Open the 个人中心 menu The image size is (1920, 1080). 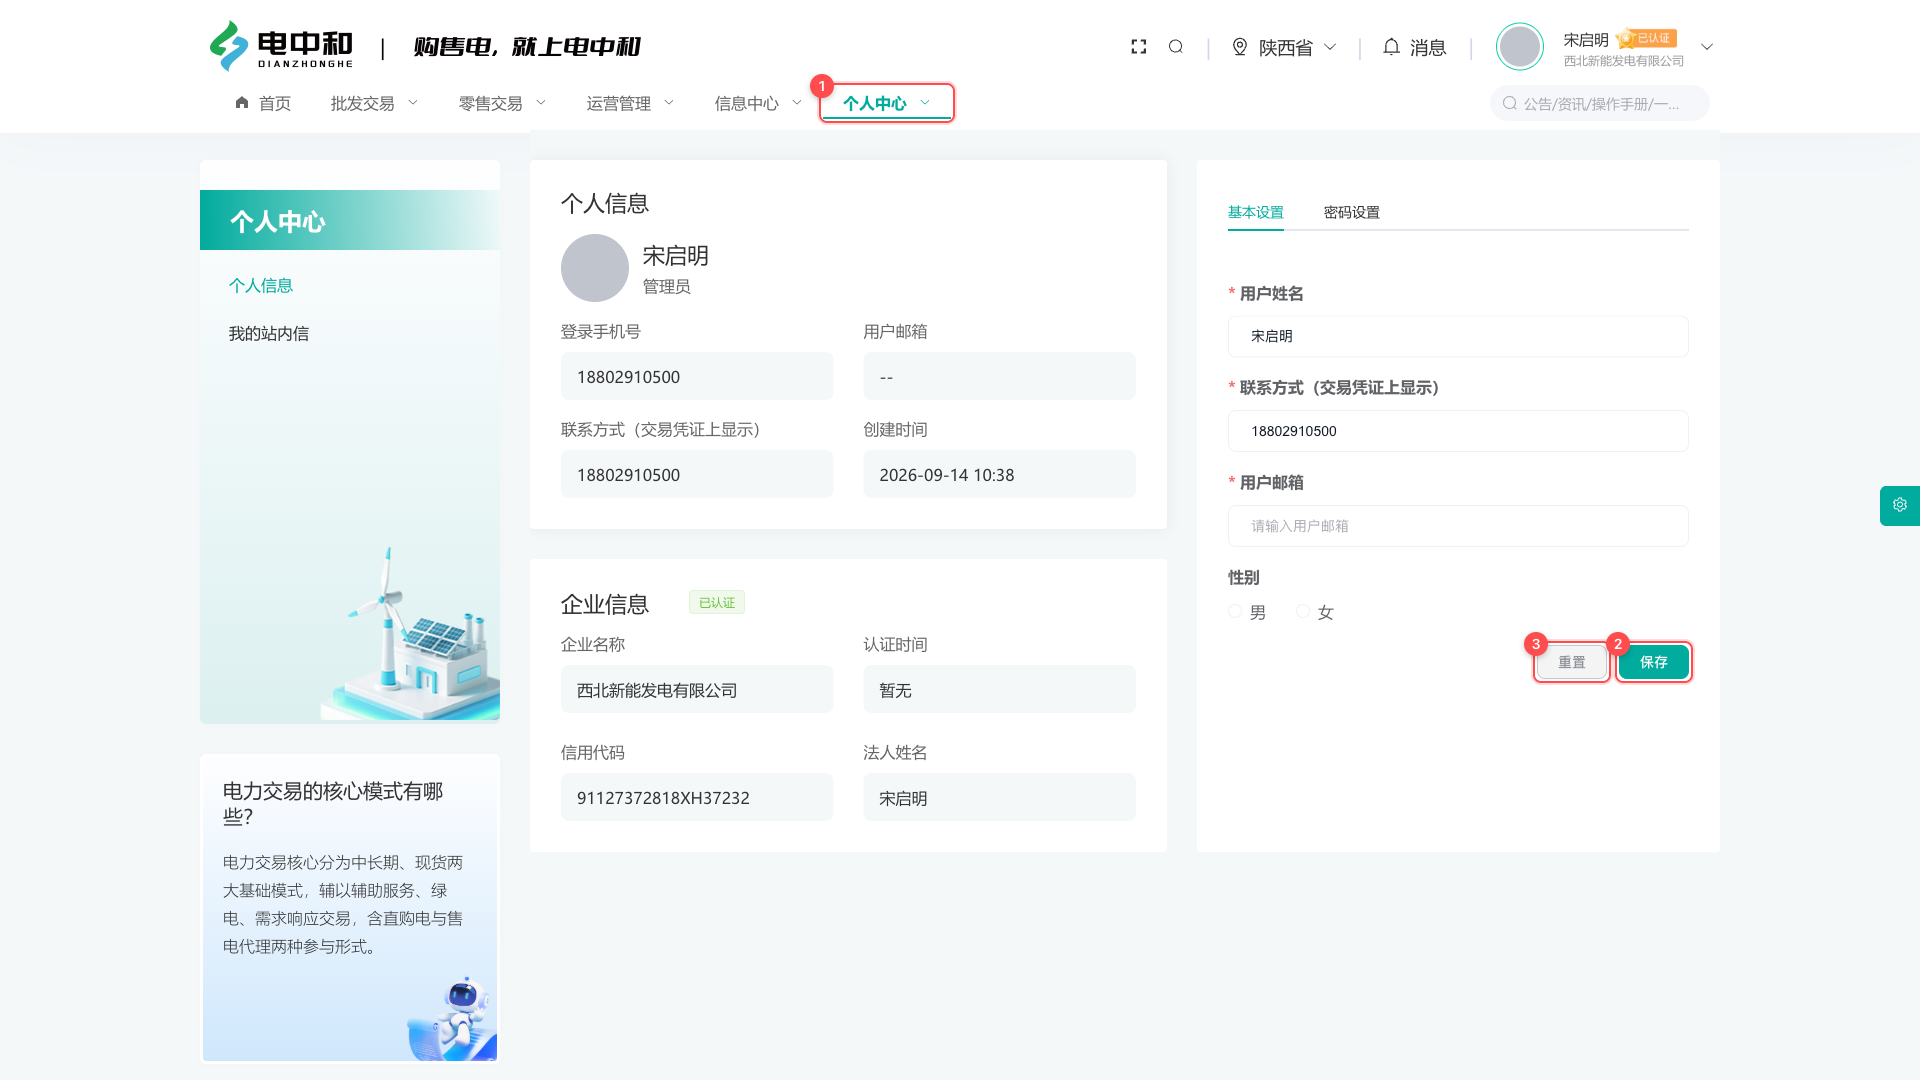point(887,103)
